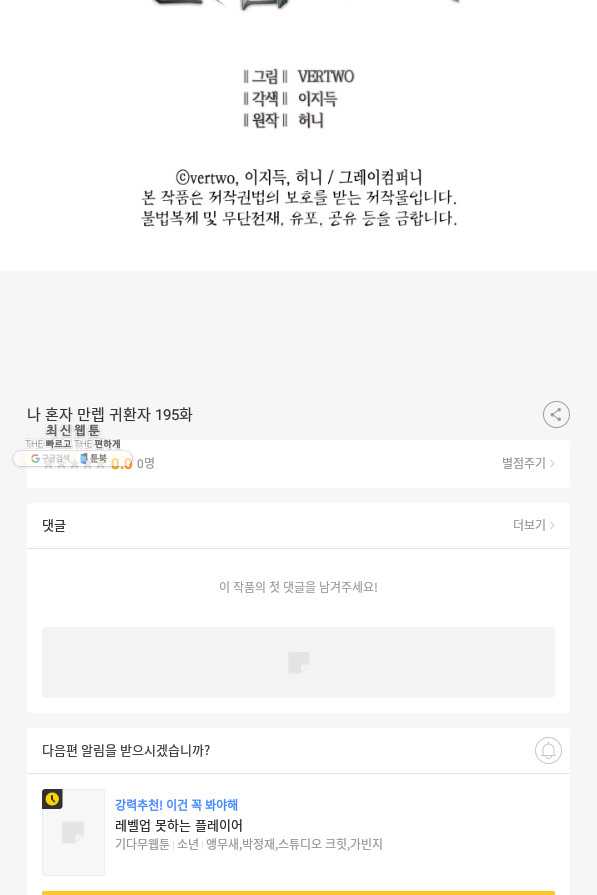This screenshot has height=895, width=597.
Task: Click the 강력추천! 이건 꼭 봐야해 label
Action: (176, 805)
